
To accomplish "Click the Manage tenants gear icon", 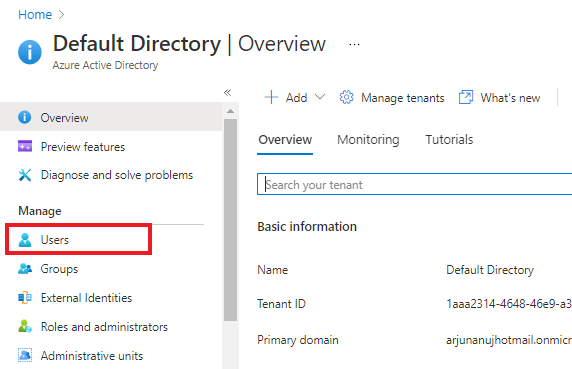I will (346, 97).
